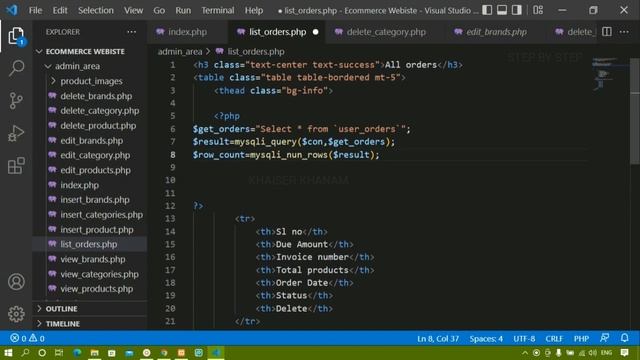This screenshot has height=360, width=640.
Task: Click feedback icon in status bar
Action: click(604, 338)
